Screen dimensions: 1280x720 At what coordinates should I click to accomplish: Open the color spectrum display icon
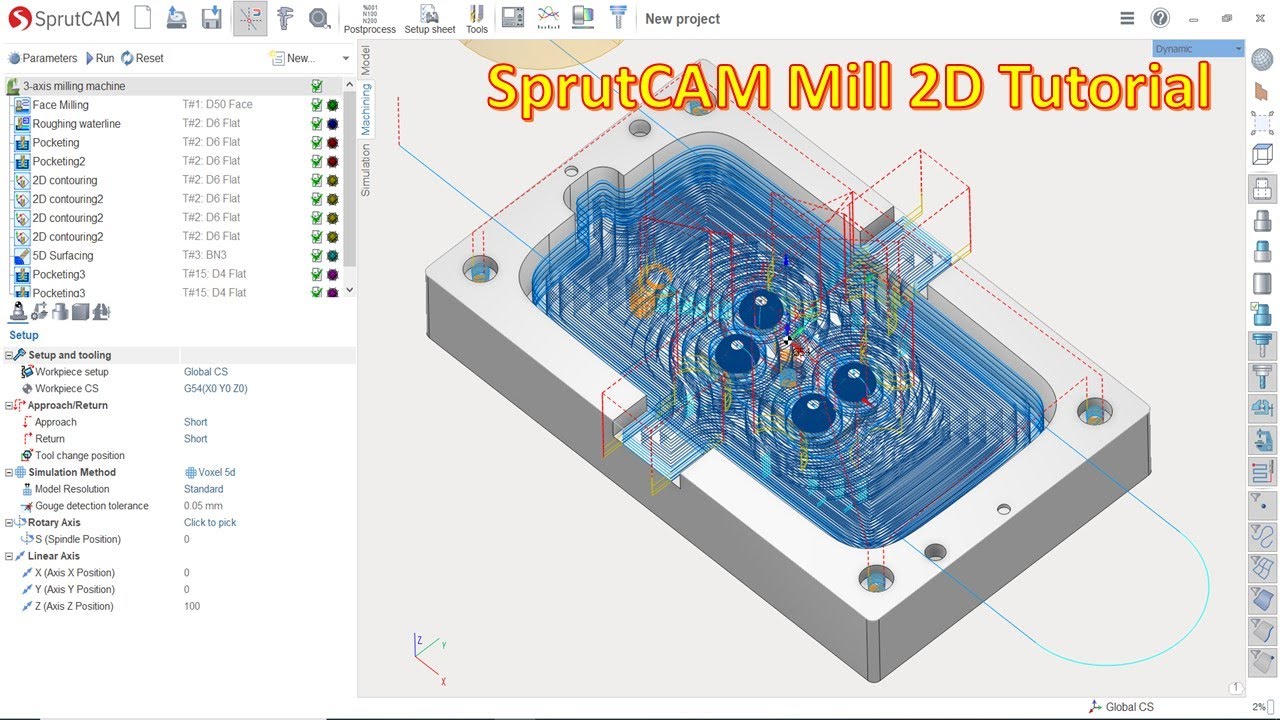(583, 17)
